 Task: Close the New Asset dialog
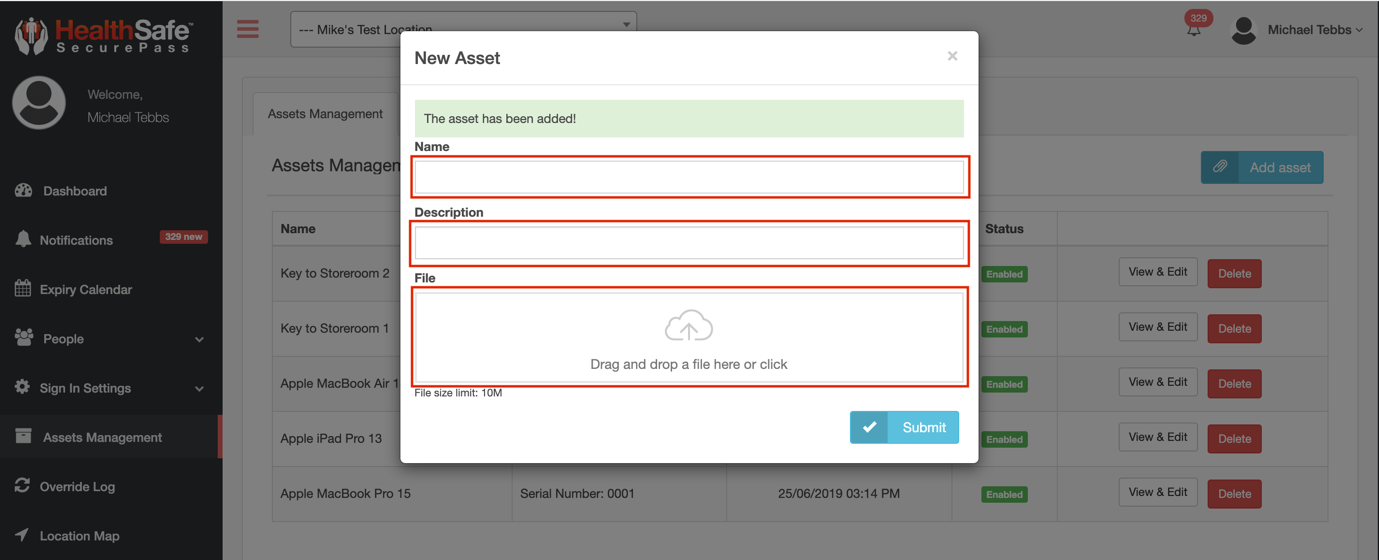click(x=952, y=56)
